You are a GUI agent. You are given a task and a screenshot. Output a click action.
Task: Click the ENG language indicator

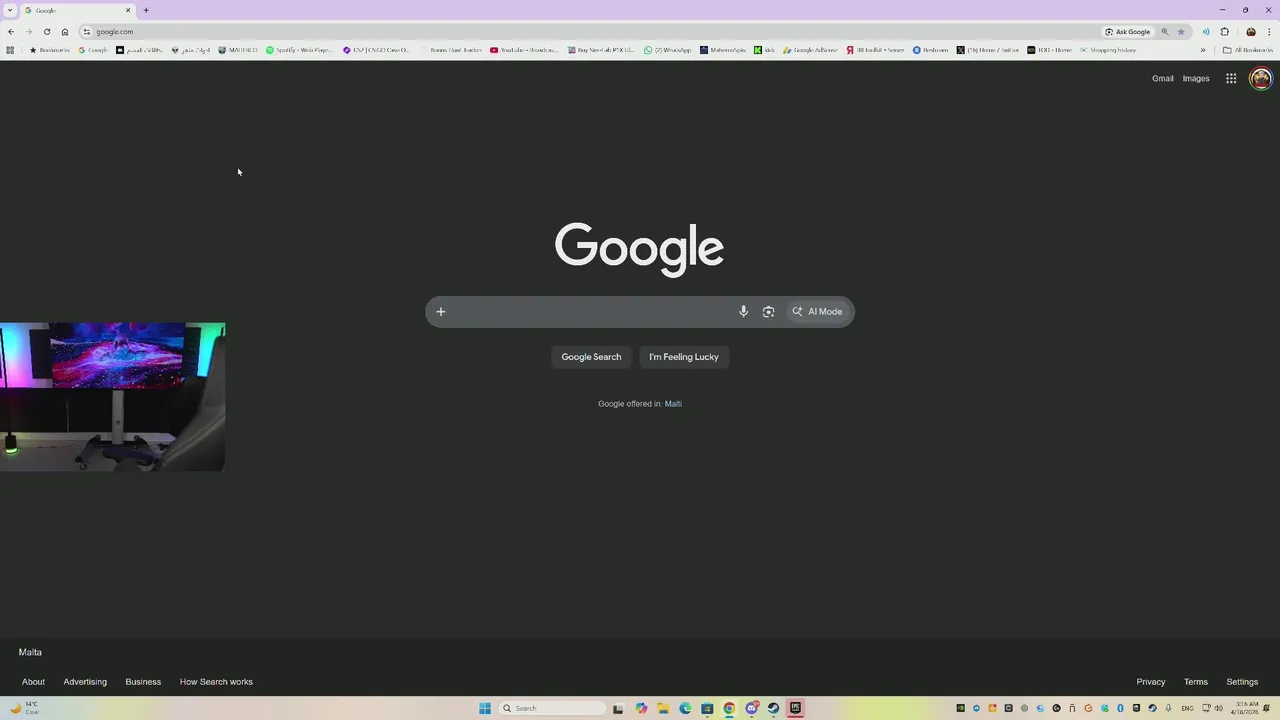click(1187, 708)
